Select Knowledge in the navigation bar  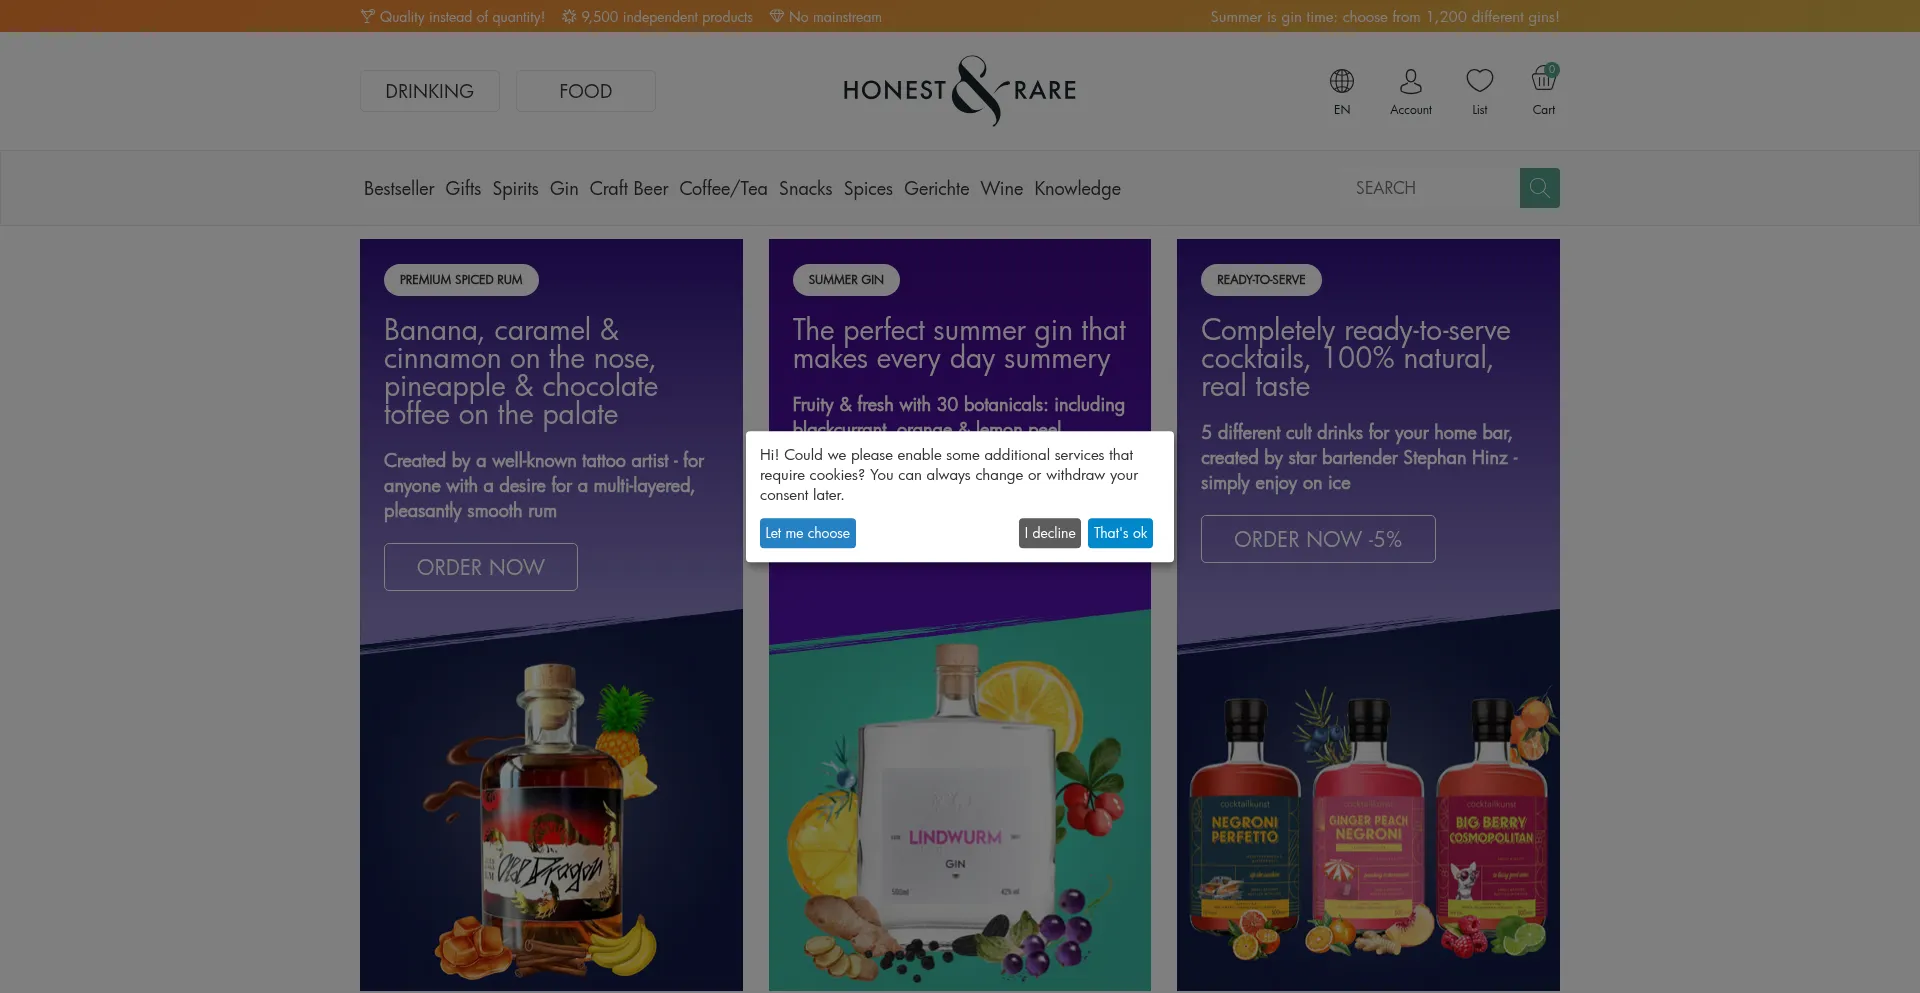1077,188
